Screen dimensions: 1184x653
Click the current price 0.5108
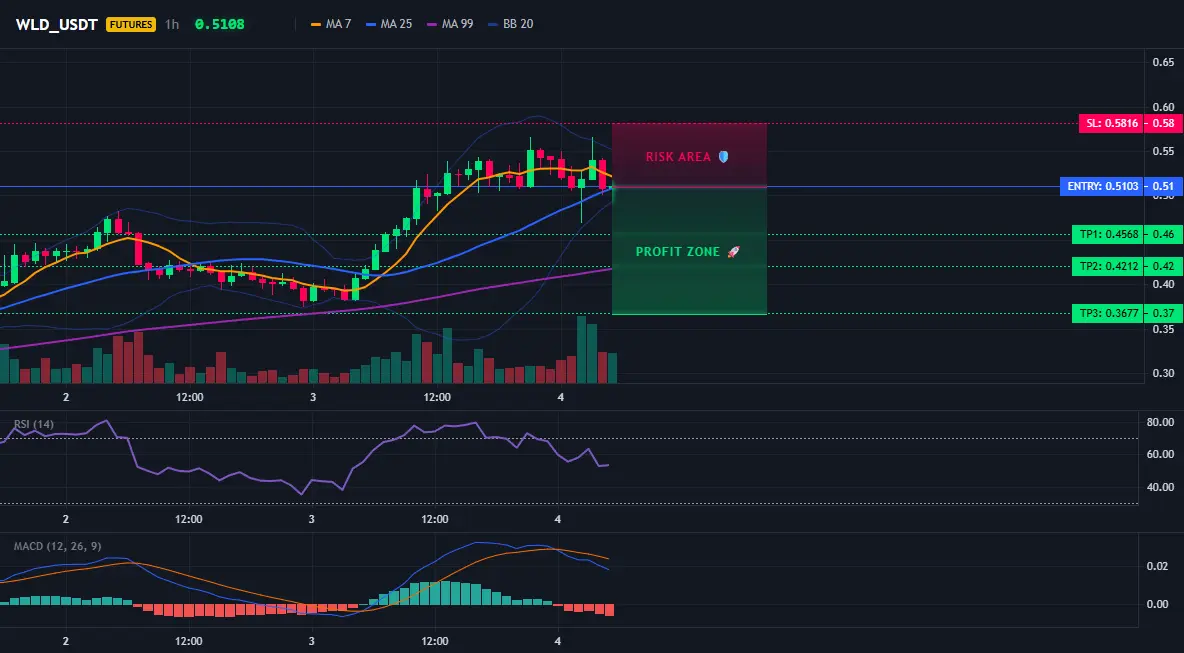[x=220, y=24]
